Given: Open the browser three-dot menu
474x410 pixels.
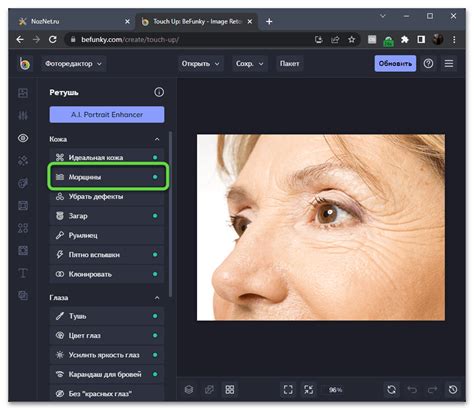Looking at the screenshot, I should (454, 40).
